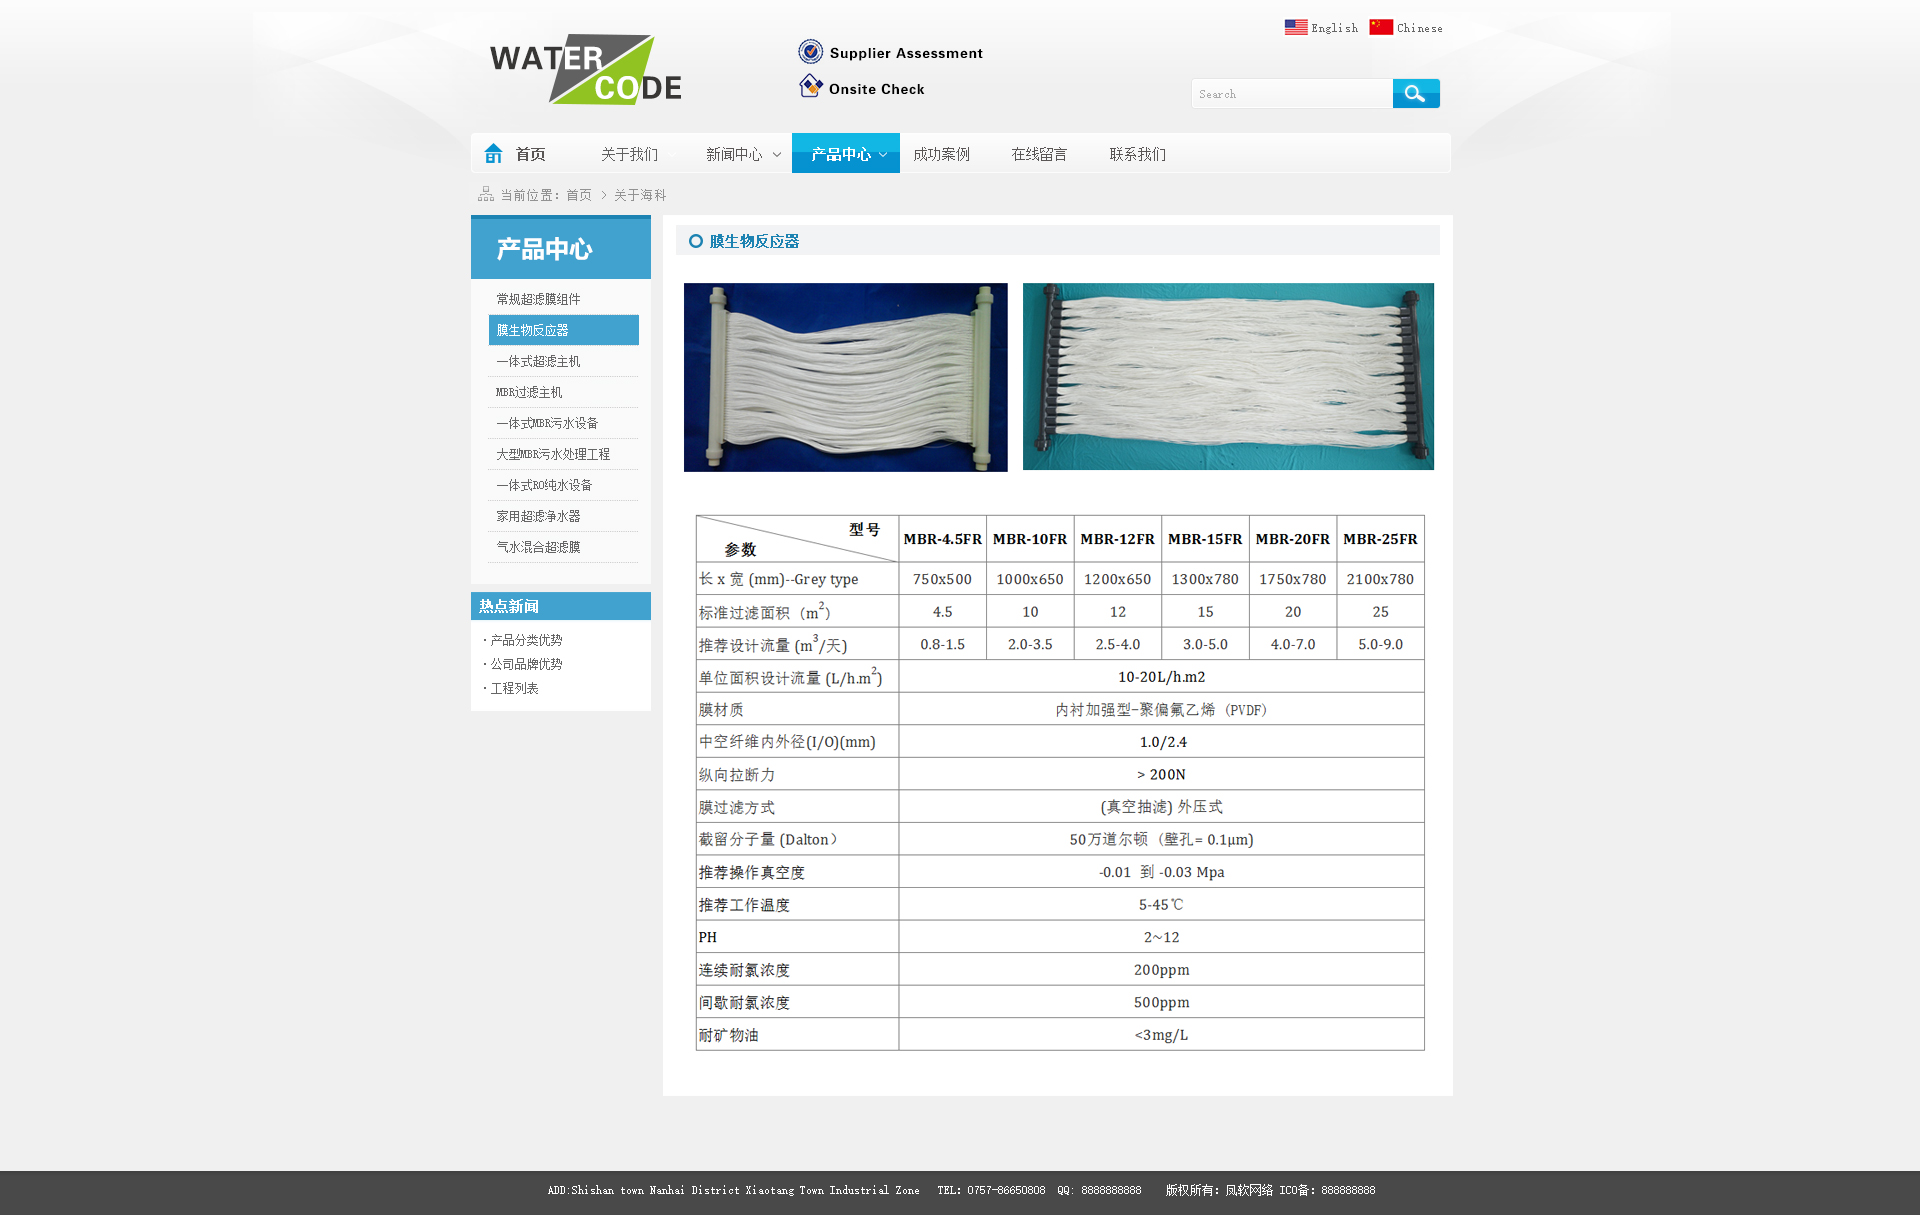Select 常规超滤膜组件 in product sidebar
1920x1215 pixels.
[x=538, y=299]
